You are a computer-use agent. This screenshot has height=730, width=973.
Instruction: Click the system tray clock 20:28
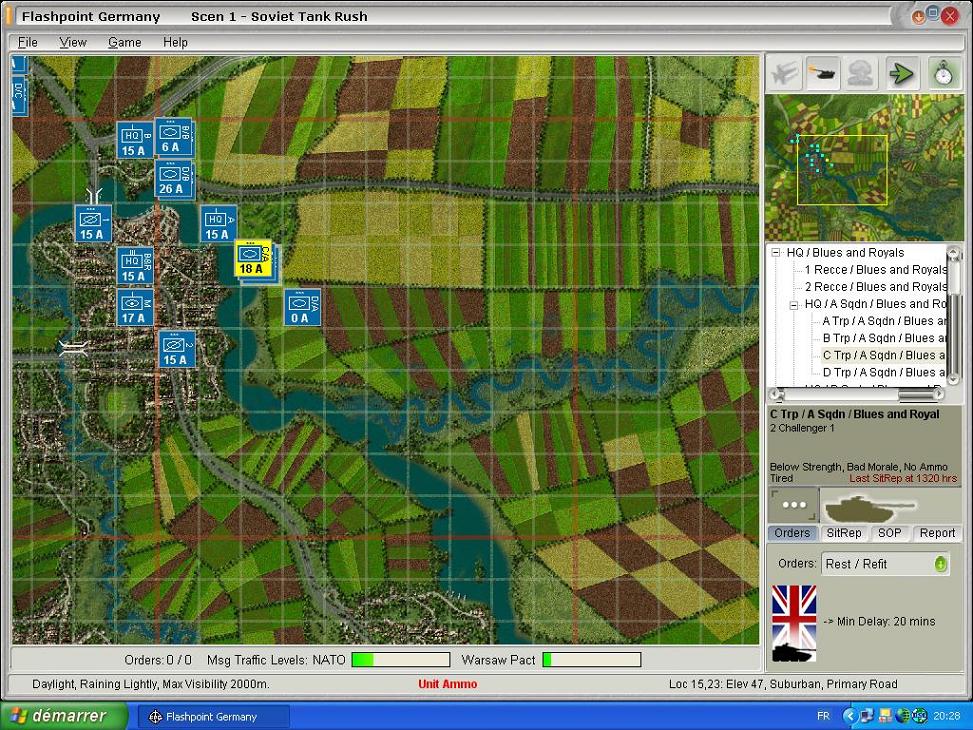pyautogui.click(x=946, y=716)
